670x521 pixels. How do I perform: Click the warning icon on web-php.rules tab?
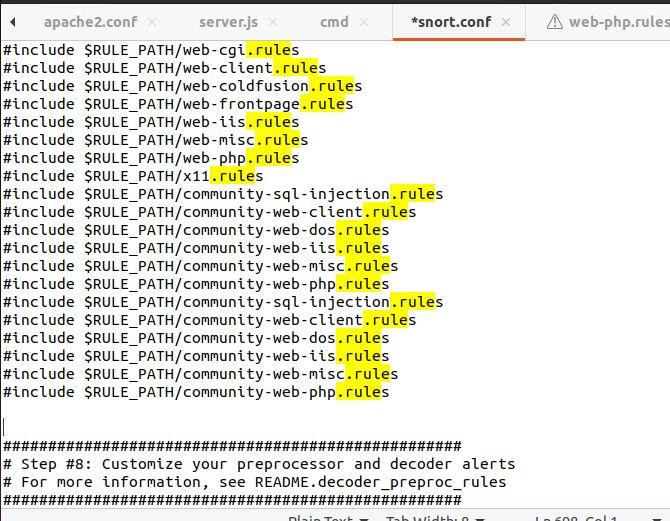pyautogui.click(x=555, y=21)
